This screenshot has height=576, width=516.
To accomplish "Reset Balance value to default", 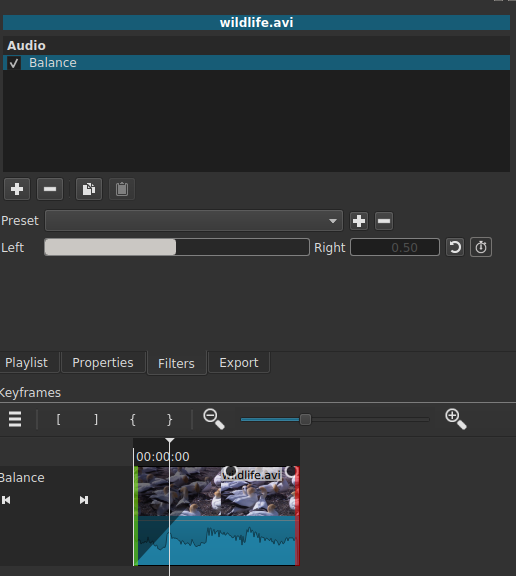I will (x=455, y=247).
